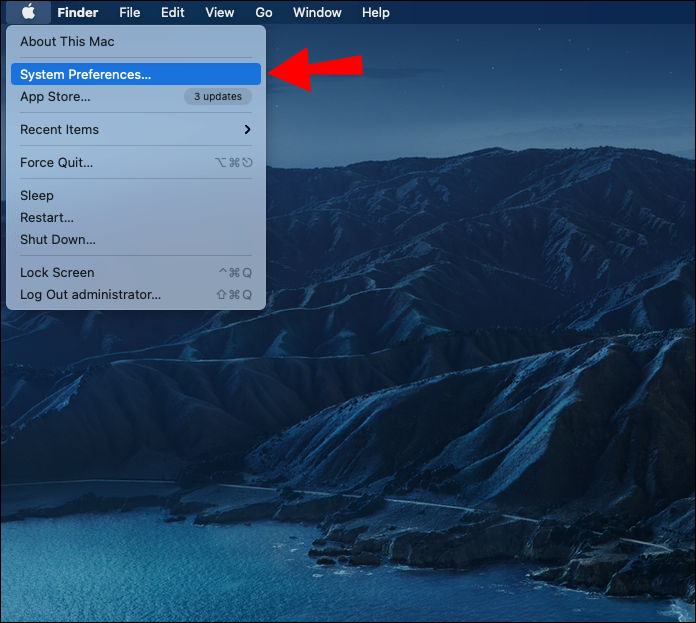Open App Store… menu entry
Viewport: 696px width, 623px height.
tap(136, 96)
